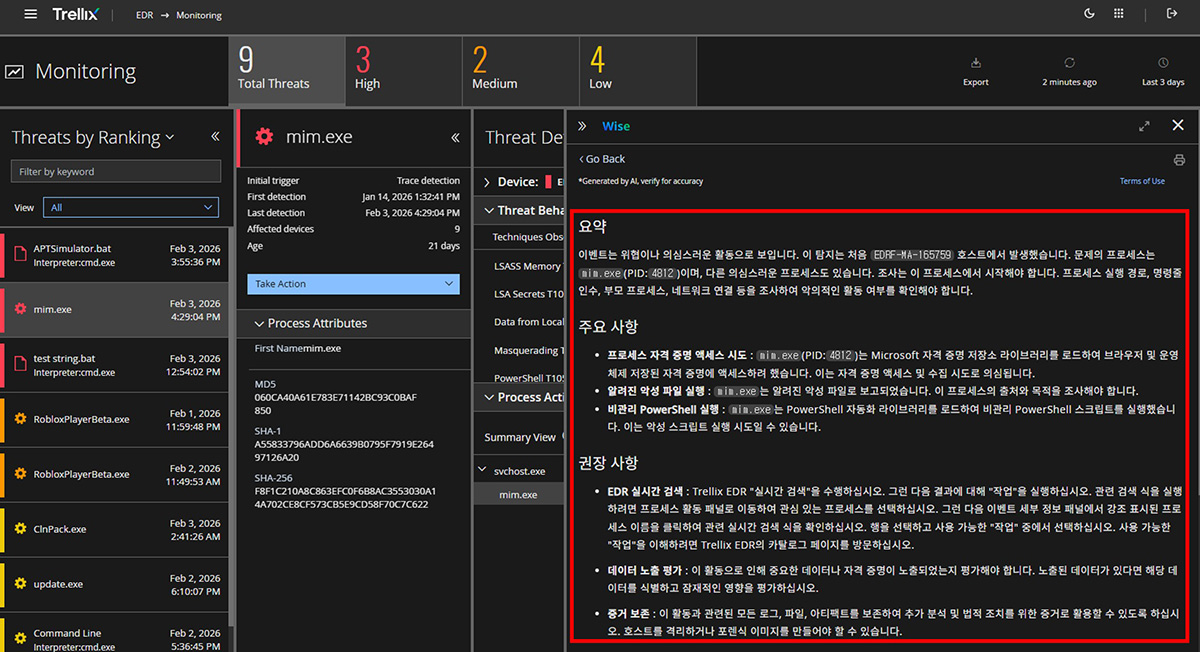Click the mim.exe gear icon in header
This screenshot has height=652, width=1200.
pyautogui.click(x=264, y=137)
